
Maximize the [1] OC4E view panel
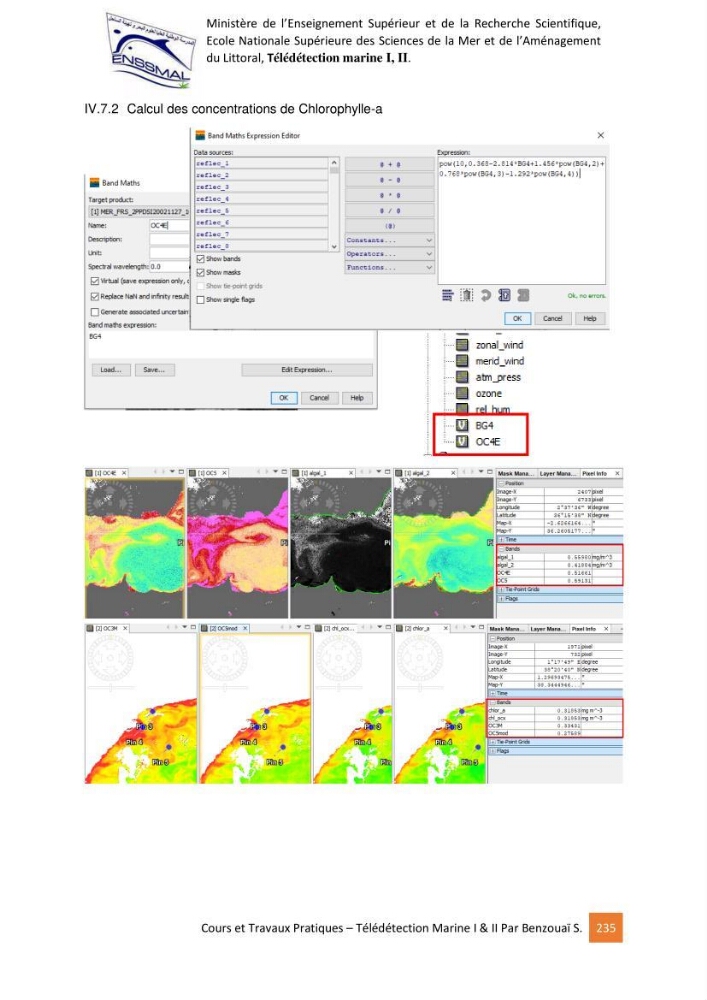click(181, 472)
